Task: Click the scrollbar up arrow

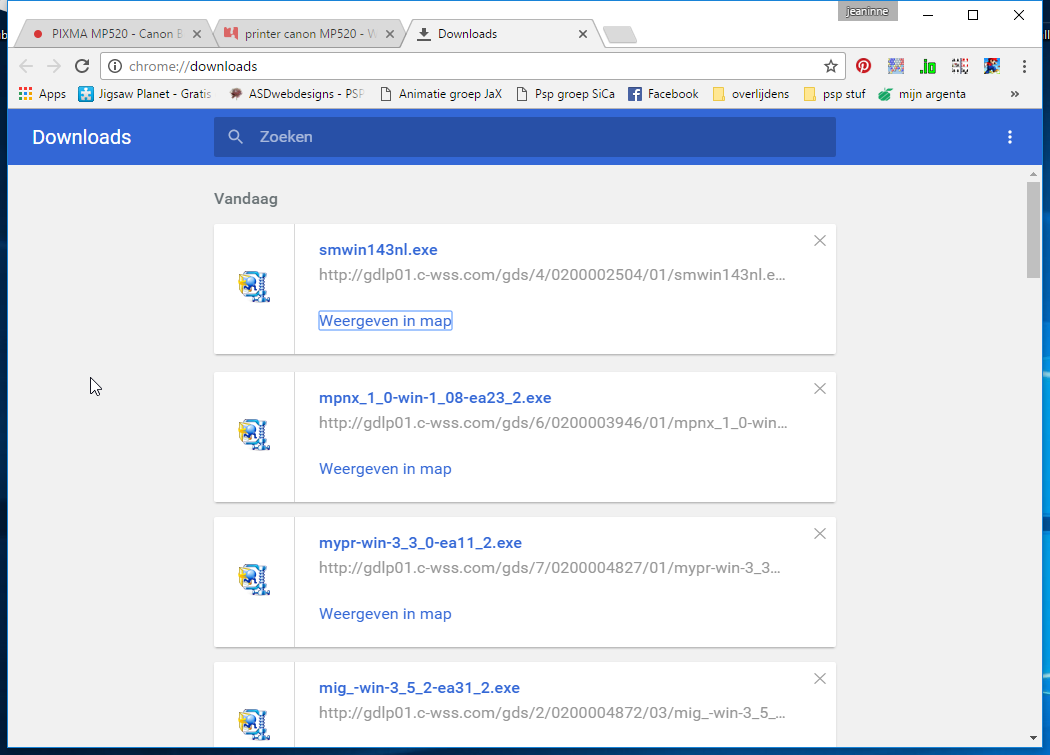Action: 1033,174
